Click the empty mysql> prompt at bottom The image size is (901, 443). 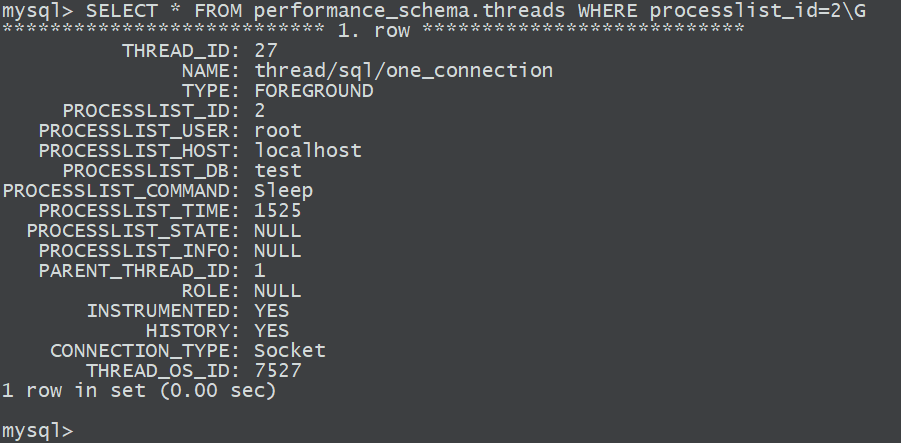(37, 430)
